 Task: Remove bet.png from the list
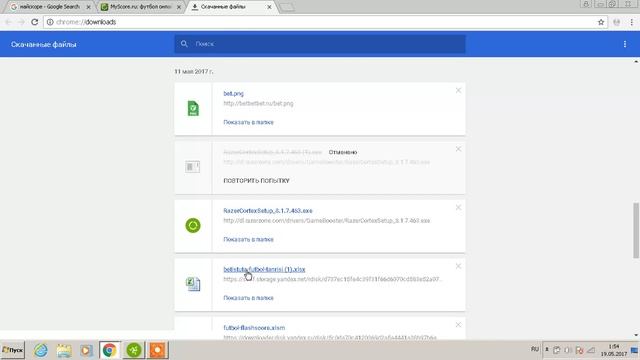pos(458,90)
